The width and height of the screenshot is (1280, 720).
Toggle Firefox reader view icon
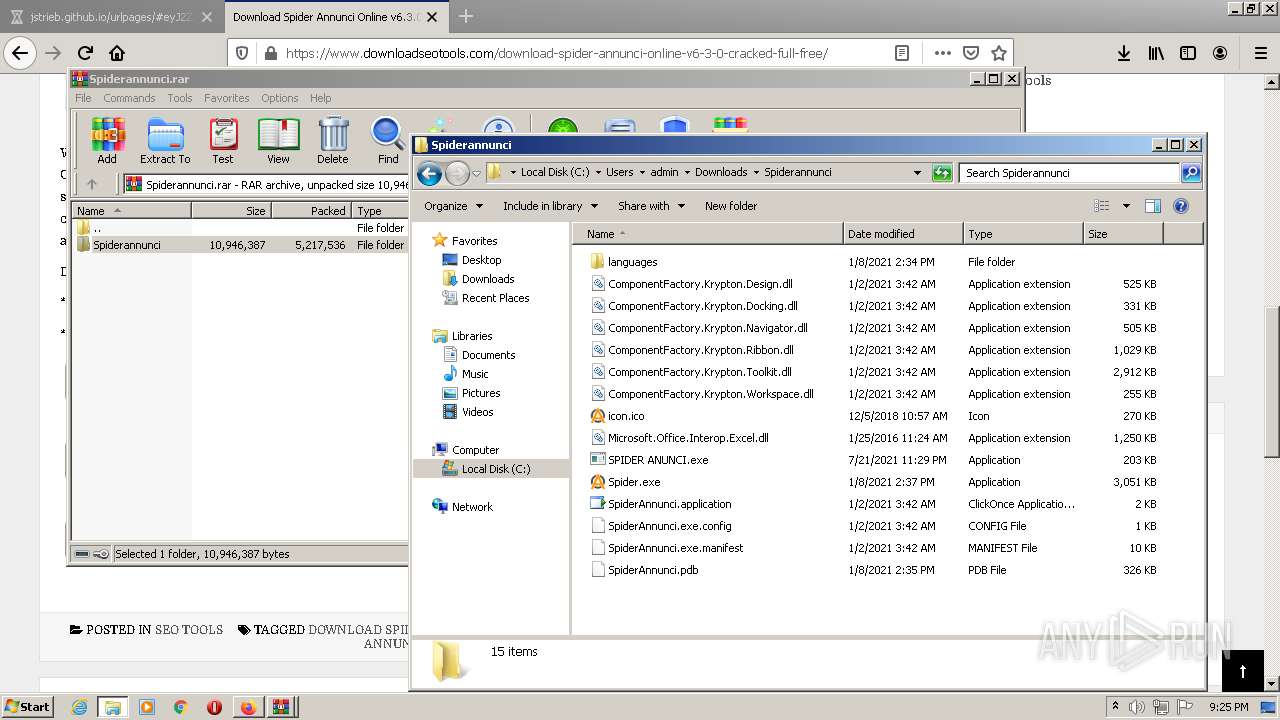tap(902, 53)
